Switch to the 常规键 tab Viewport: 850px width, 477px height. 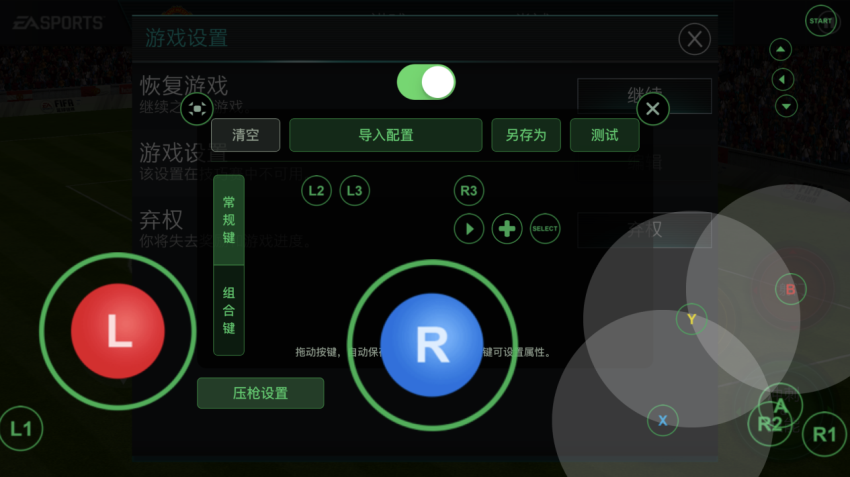229,220
